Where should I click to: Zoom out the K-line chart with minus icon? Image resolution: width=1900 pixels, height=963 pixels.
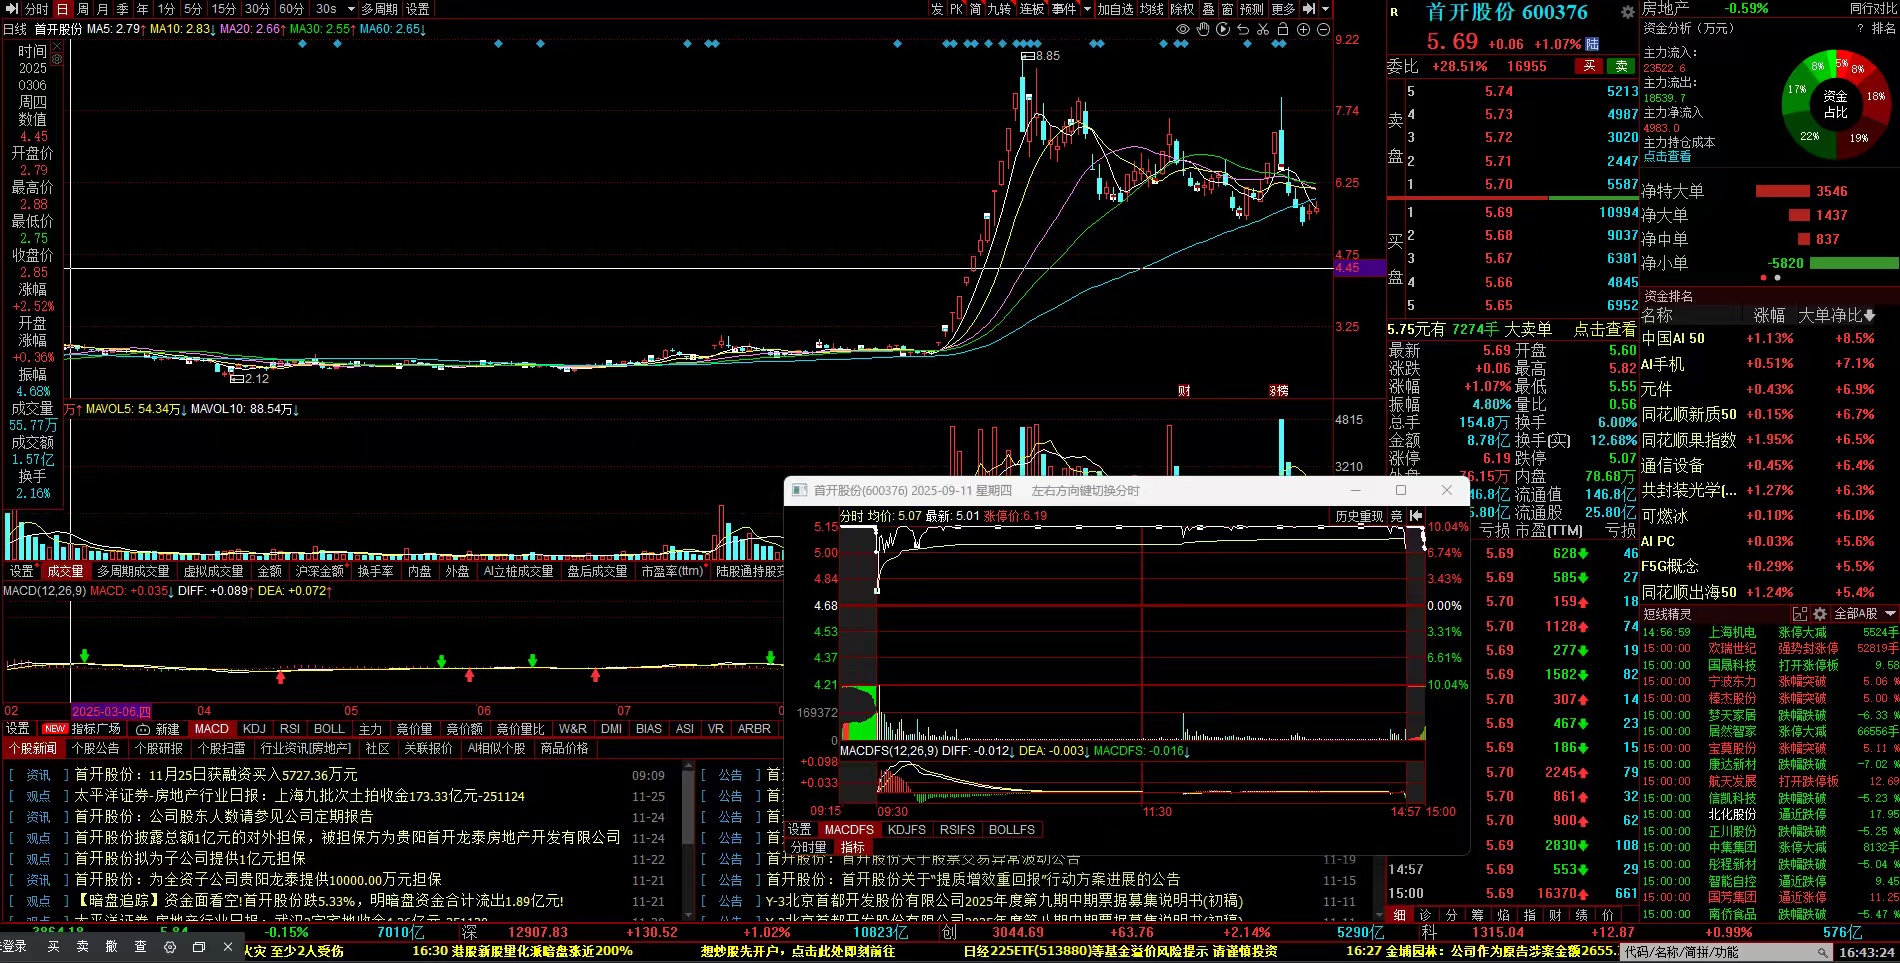point(1323,30)
